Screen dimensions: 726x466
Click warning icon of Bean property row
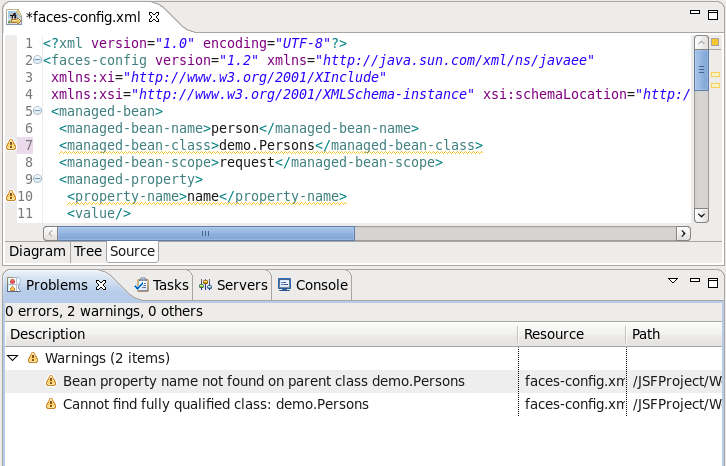click(x=51, y=381)
